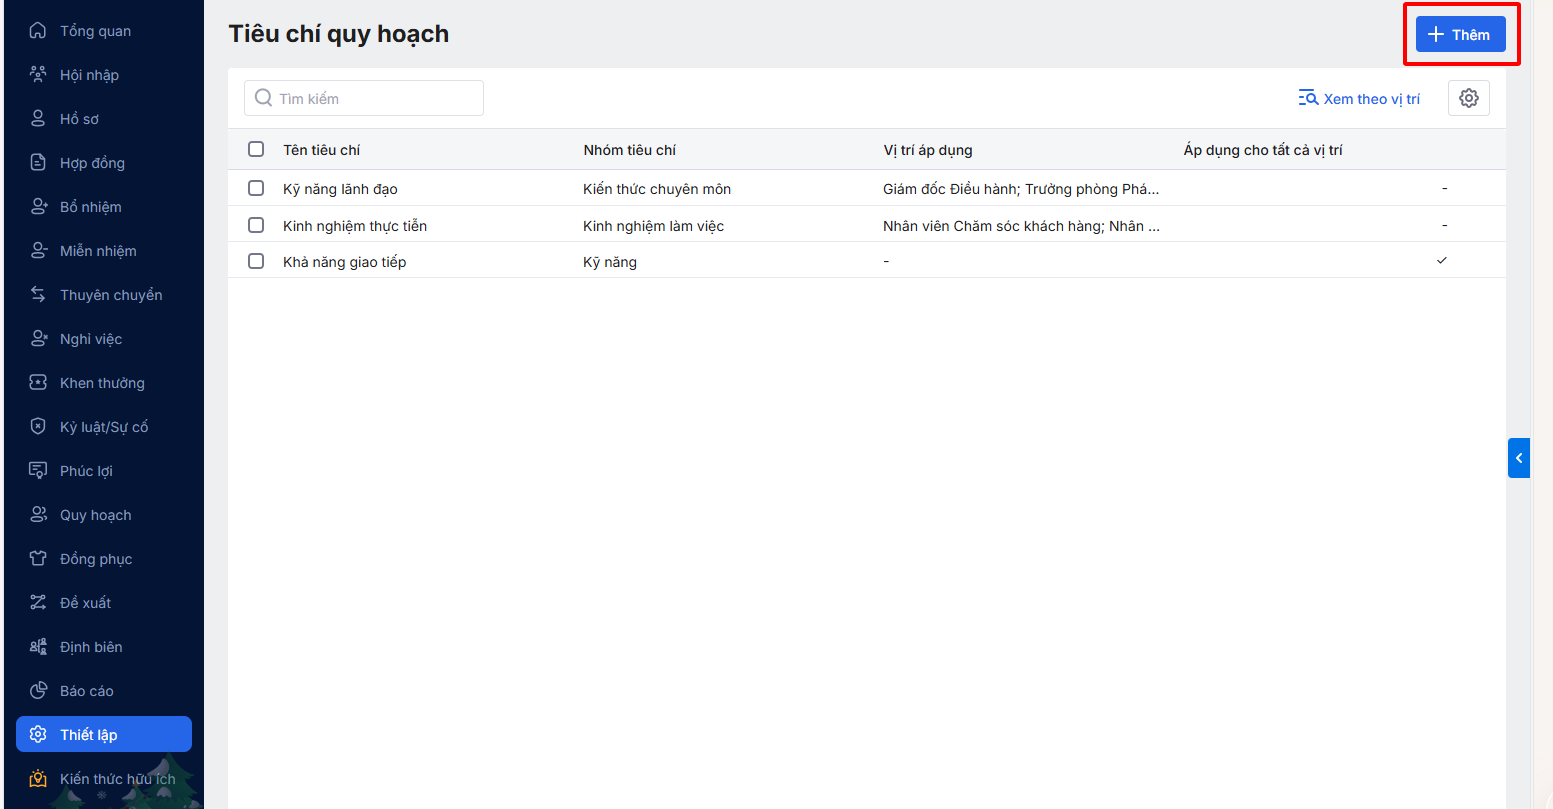Expand the blue right side panel arrow
Viewport: 1553px width, 809px height.
click(x=1518, y=458)
